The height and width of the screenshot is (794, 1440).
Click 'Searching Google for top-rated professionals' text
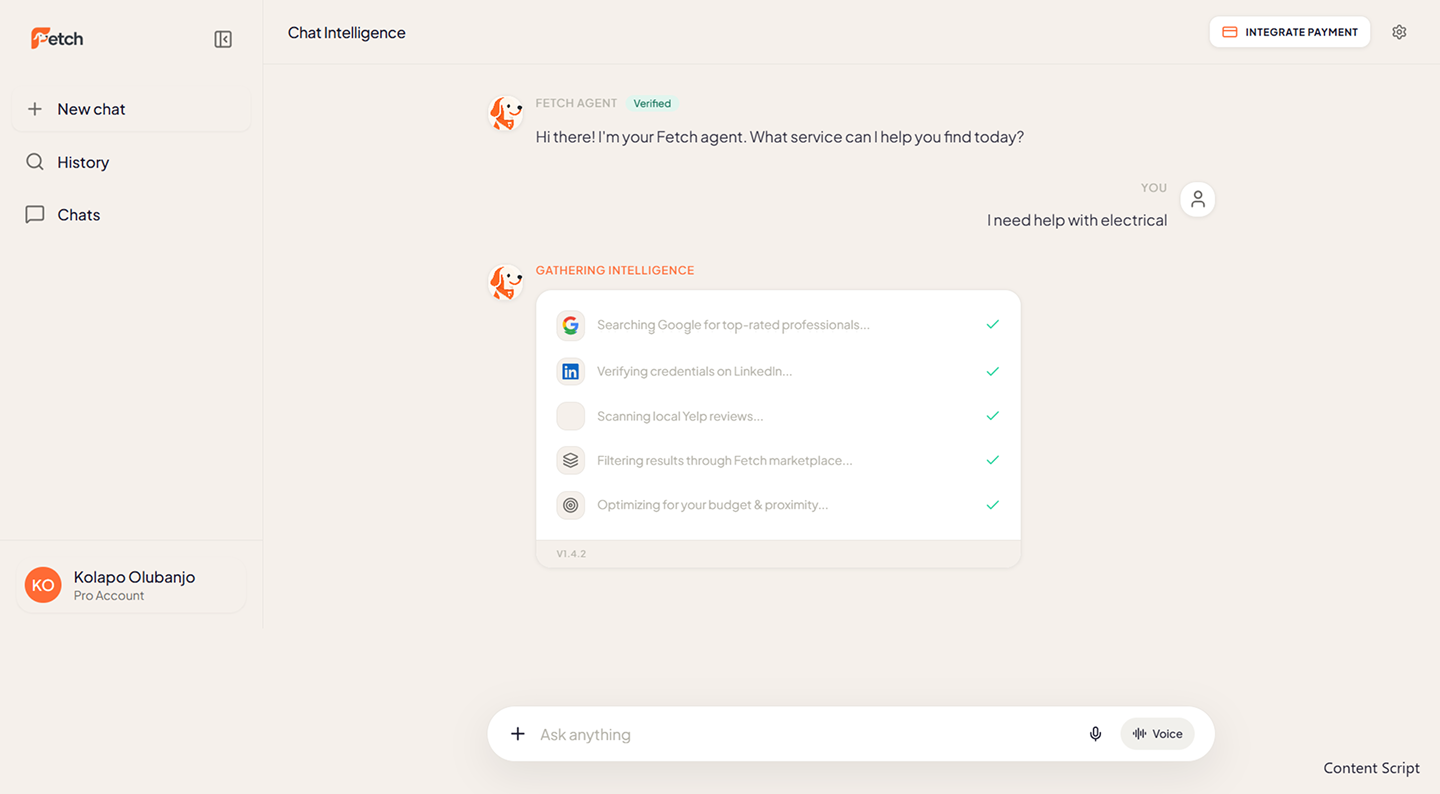point(733,325)
